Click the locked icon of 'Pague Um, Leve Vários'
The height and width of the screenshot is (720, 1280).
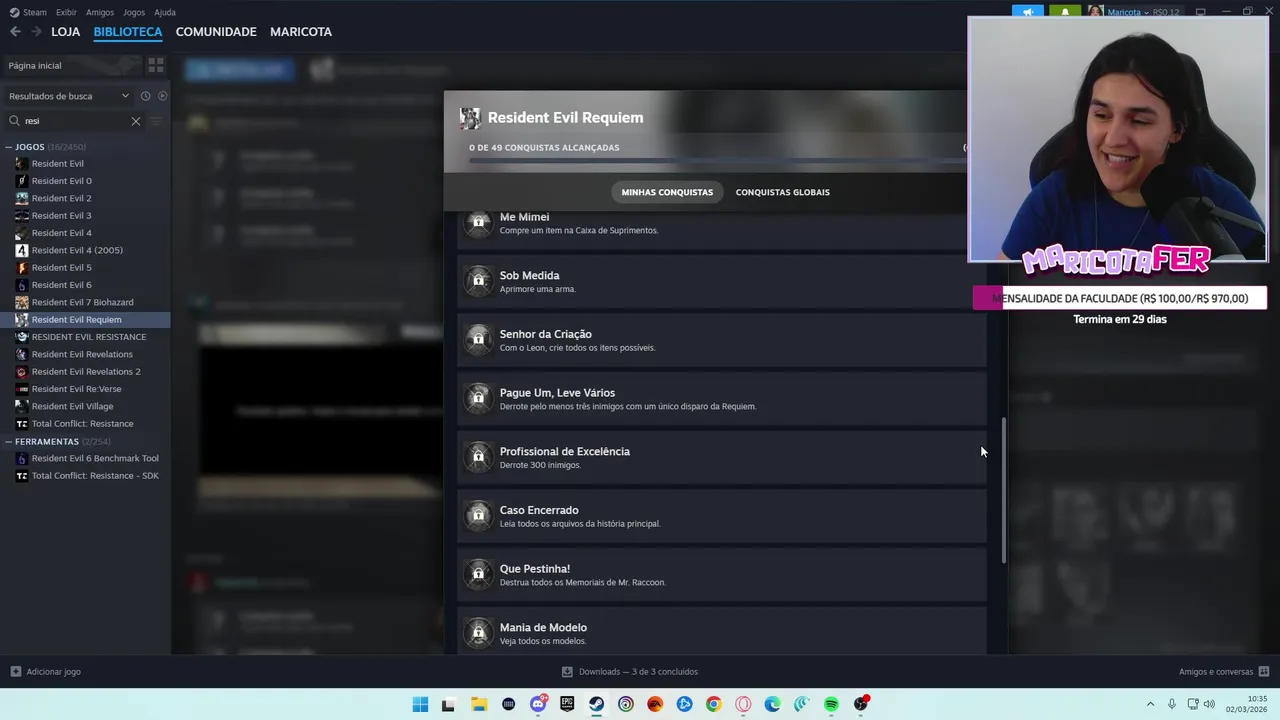click(479, 398)
